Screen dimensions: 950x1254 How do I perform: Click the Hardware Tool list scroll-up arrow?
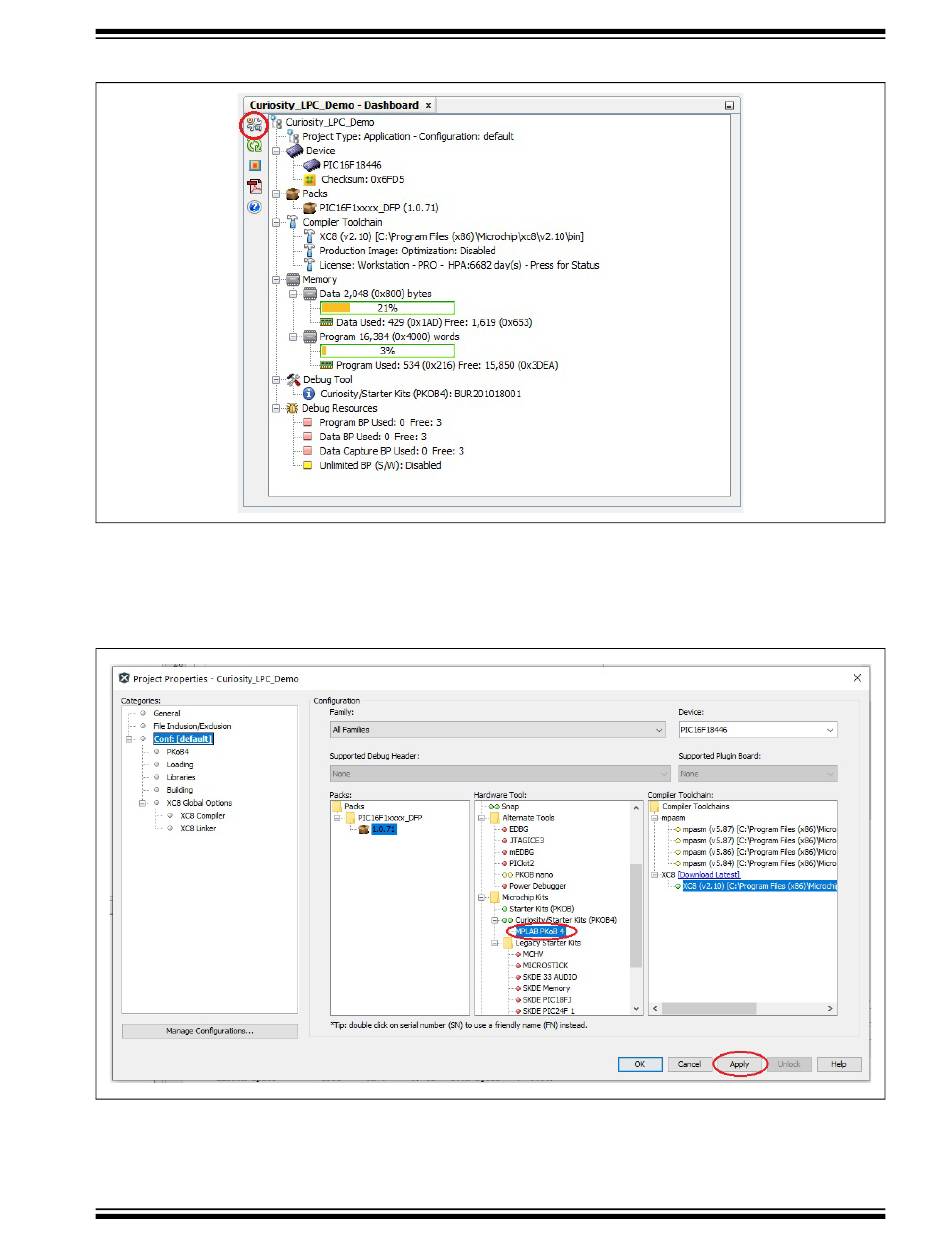(636, 806)
